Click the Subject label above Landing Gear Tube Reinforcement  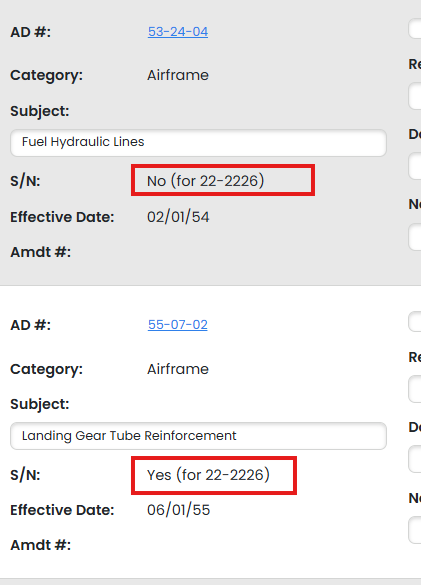(40, 404)
